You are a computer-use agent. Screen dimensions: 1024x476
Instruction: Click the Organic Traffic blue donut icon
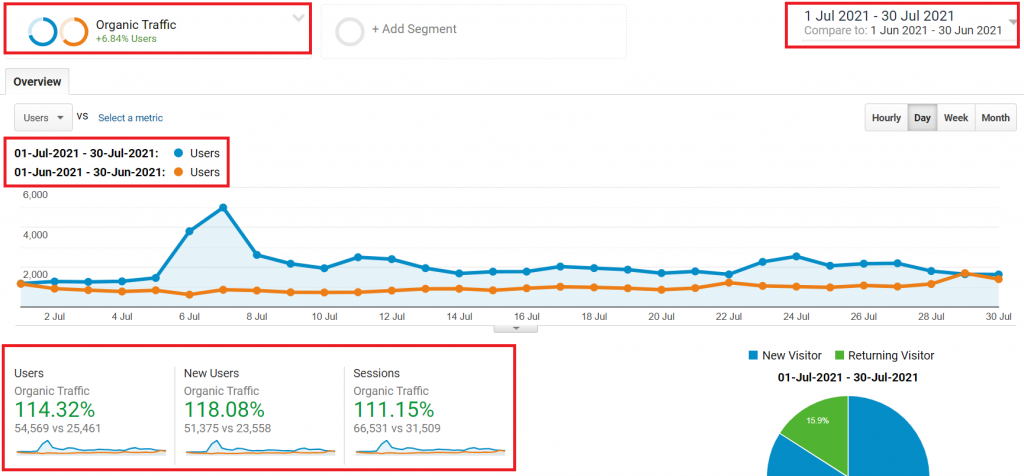(42, 31)
